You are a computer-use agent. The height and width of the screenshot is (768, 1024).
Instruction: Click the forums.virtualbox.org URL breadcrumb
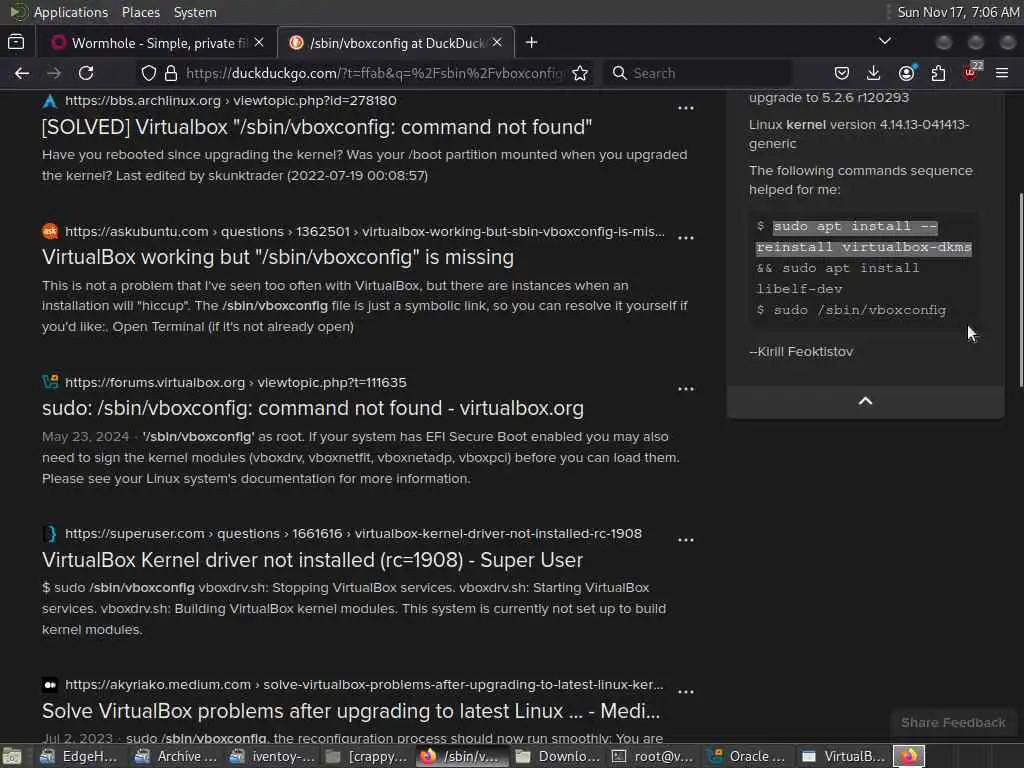click(235, 383)
